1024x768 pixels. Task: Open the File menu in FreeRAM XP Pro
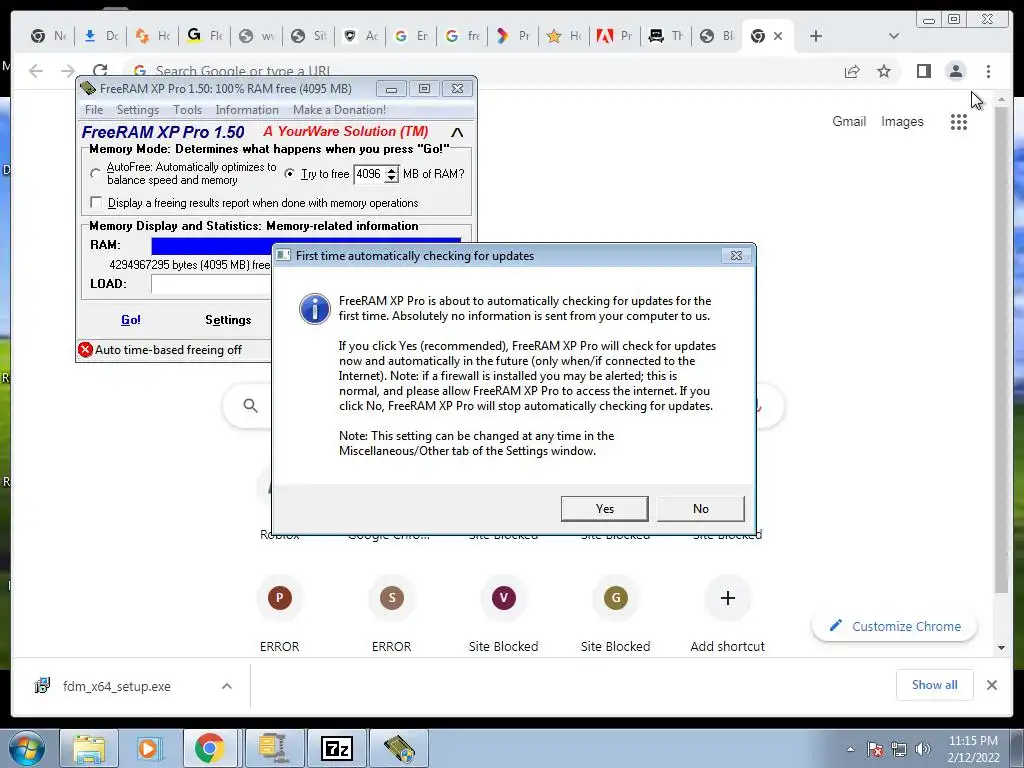[x=94, y=110]
